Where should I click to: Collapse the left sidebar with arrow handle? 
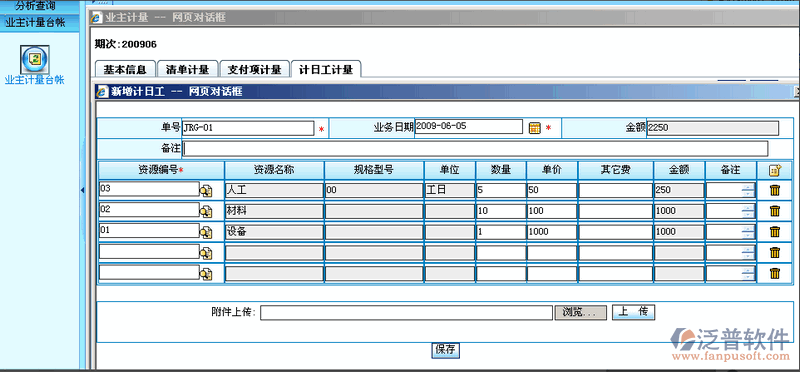tap(82, 190)
